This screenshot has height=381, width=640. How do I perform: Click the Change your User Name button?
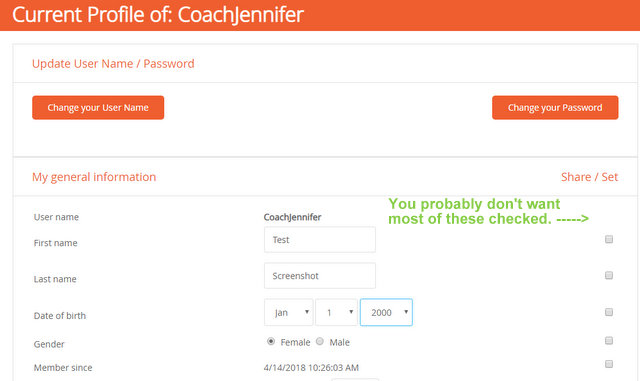coord(98,108)
